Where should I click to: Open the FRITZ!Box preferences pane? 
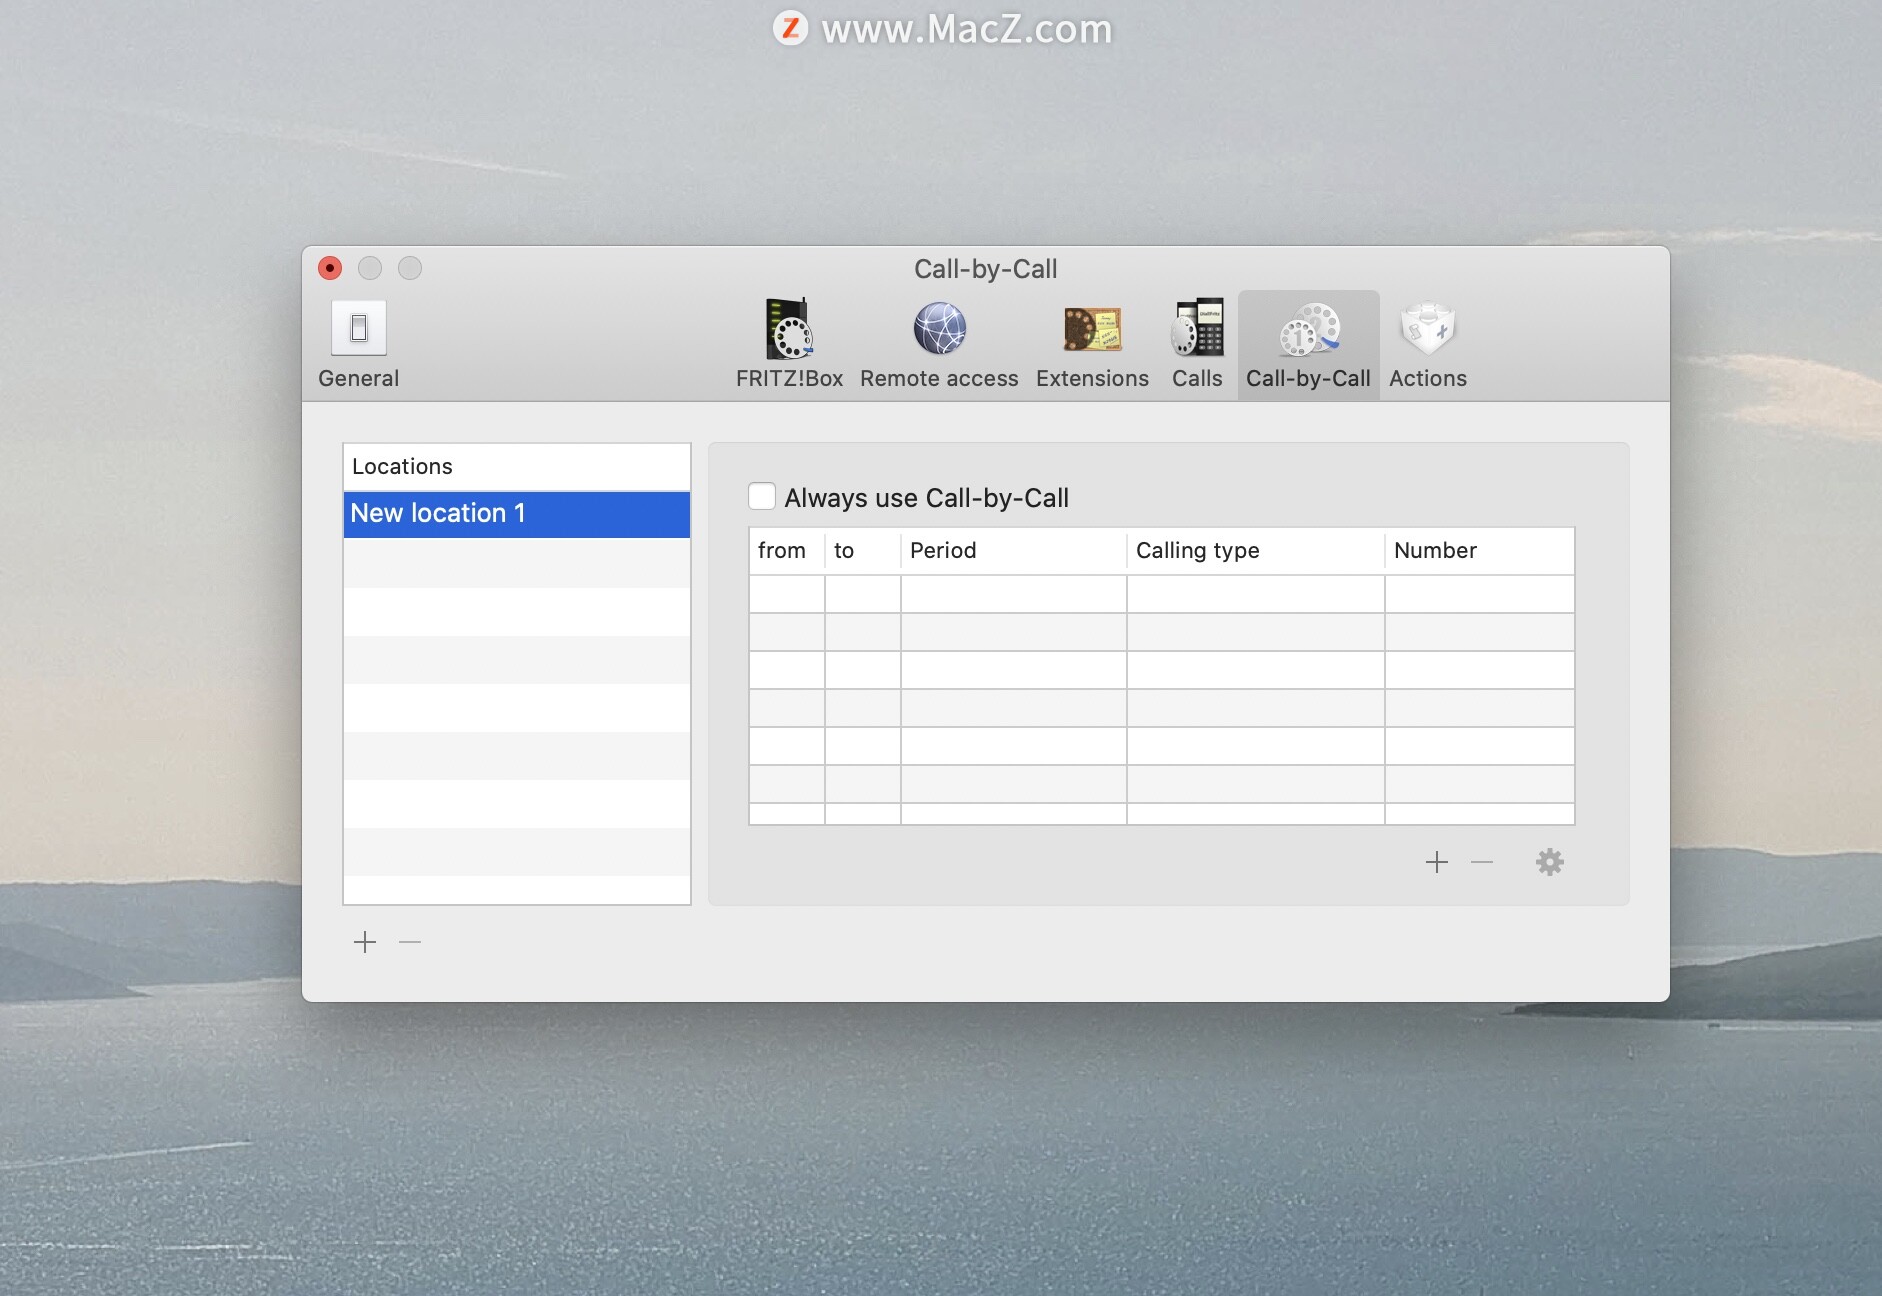coord(789,345)
